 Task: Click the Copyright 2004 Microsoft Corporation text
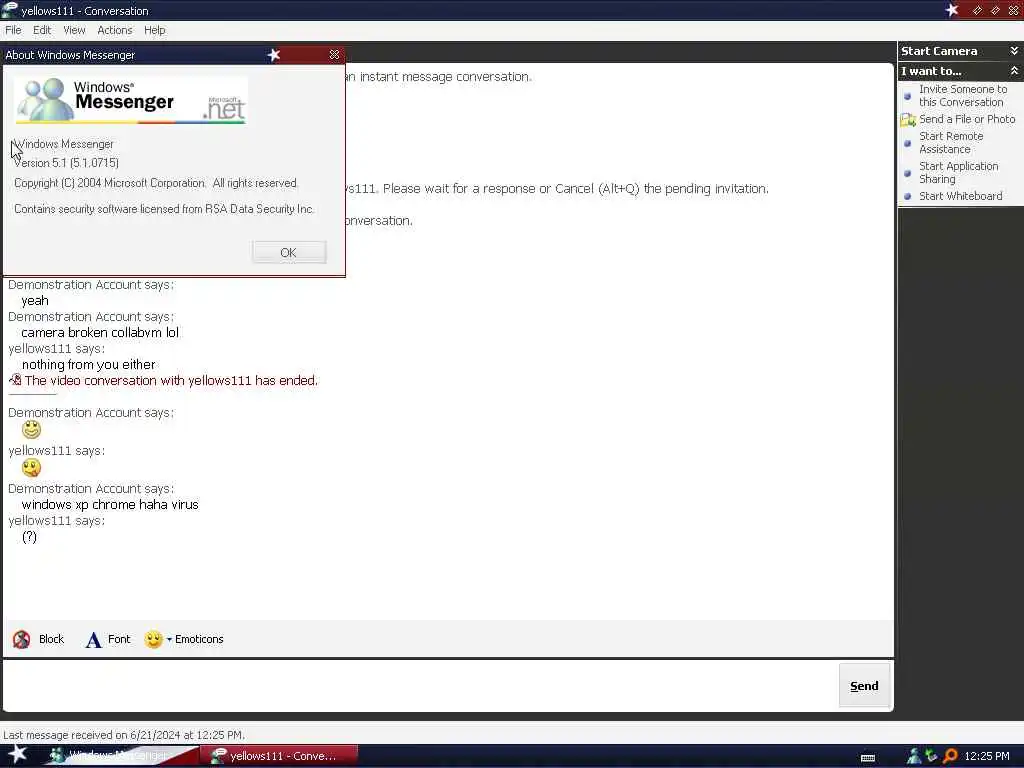(156, 183)
